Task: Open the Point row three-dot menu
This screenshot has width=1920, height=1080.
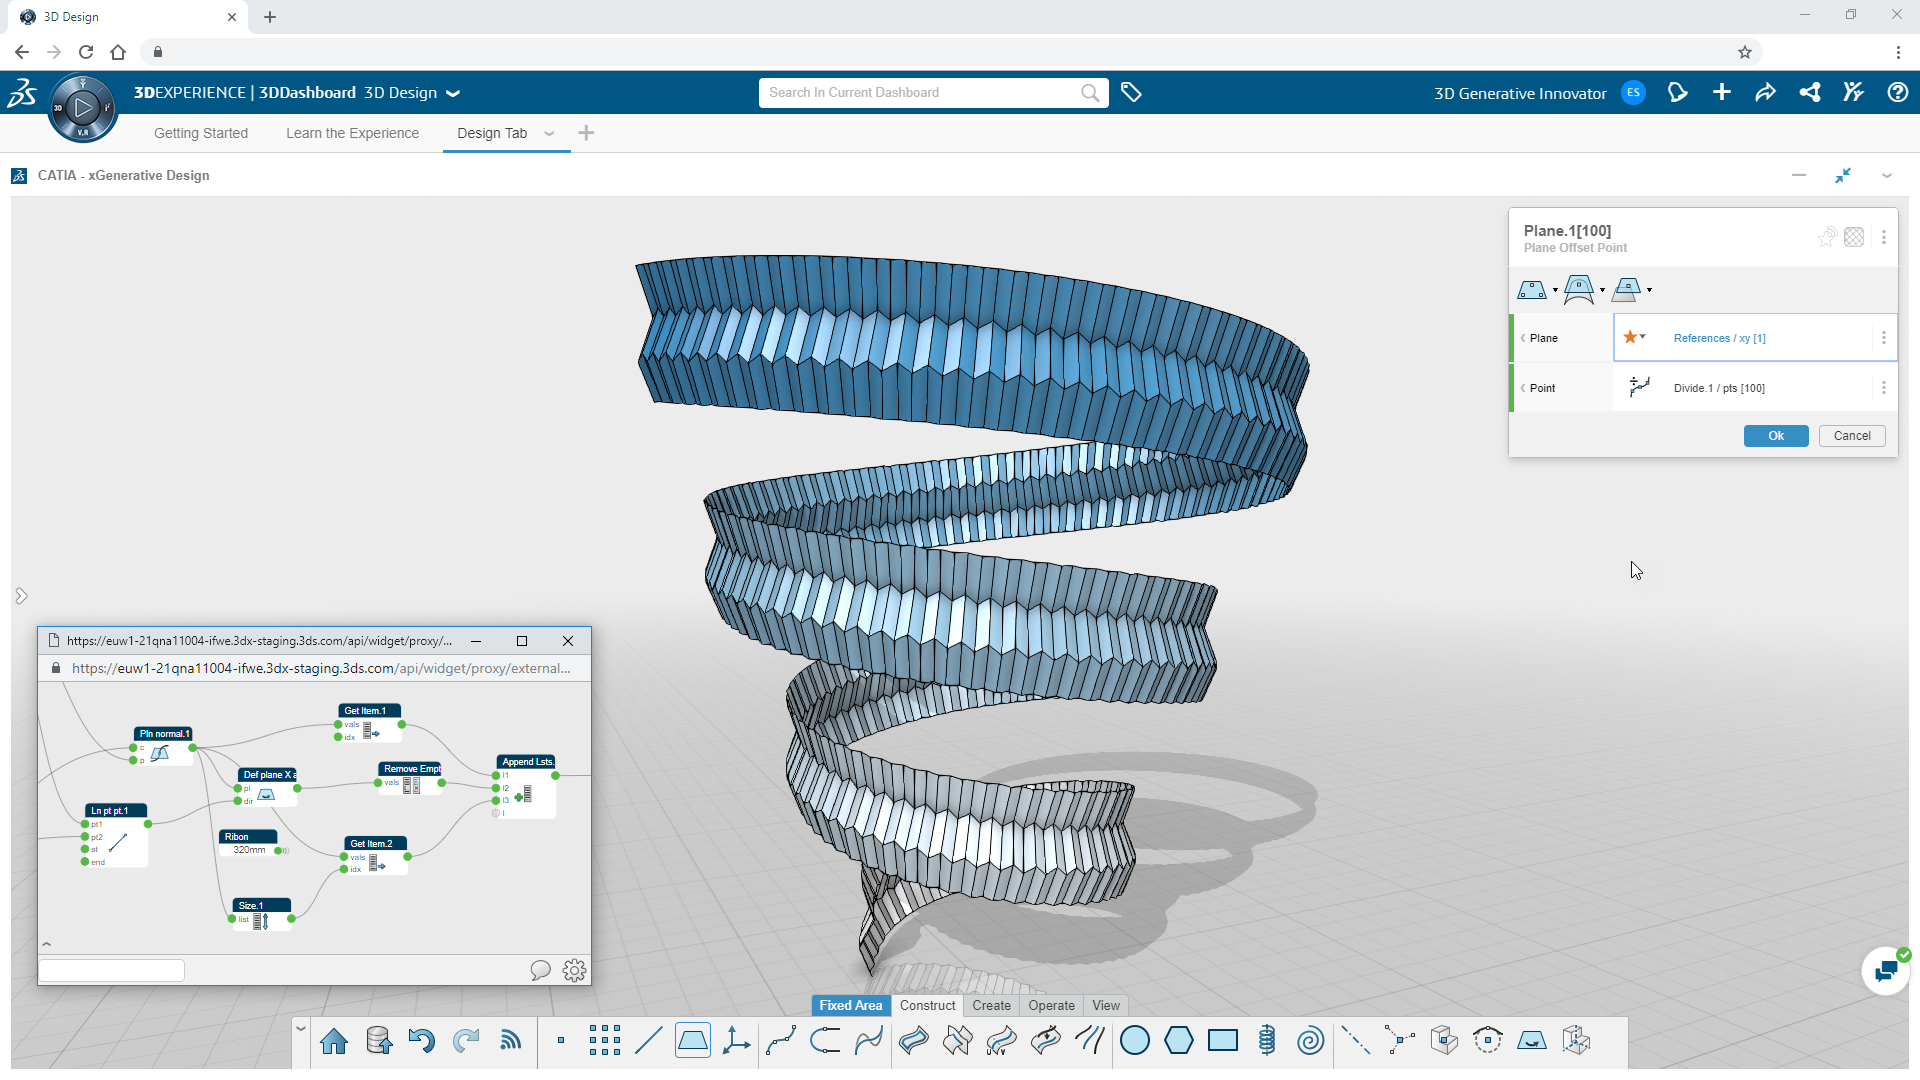Action: [x=1884, y=388]
